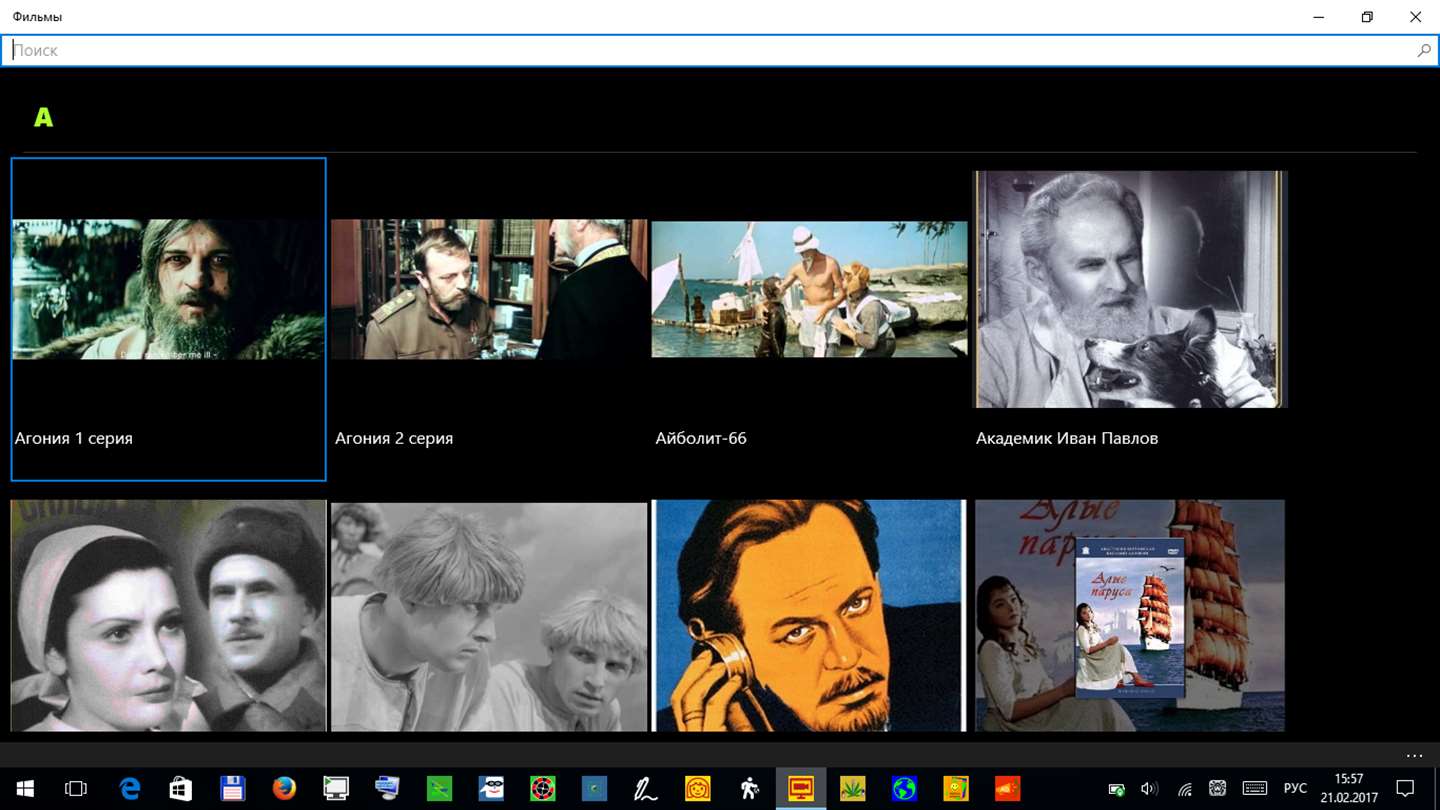Click the green leaf taskbar icon
This screenshot has width=1440, height=810.
pyautogui.click(x=852, y=789)
